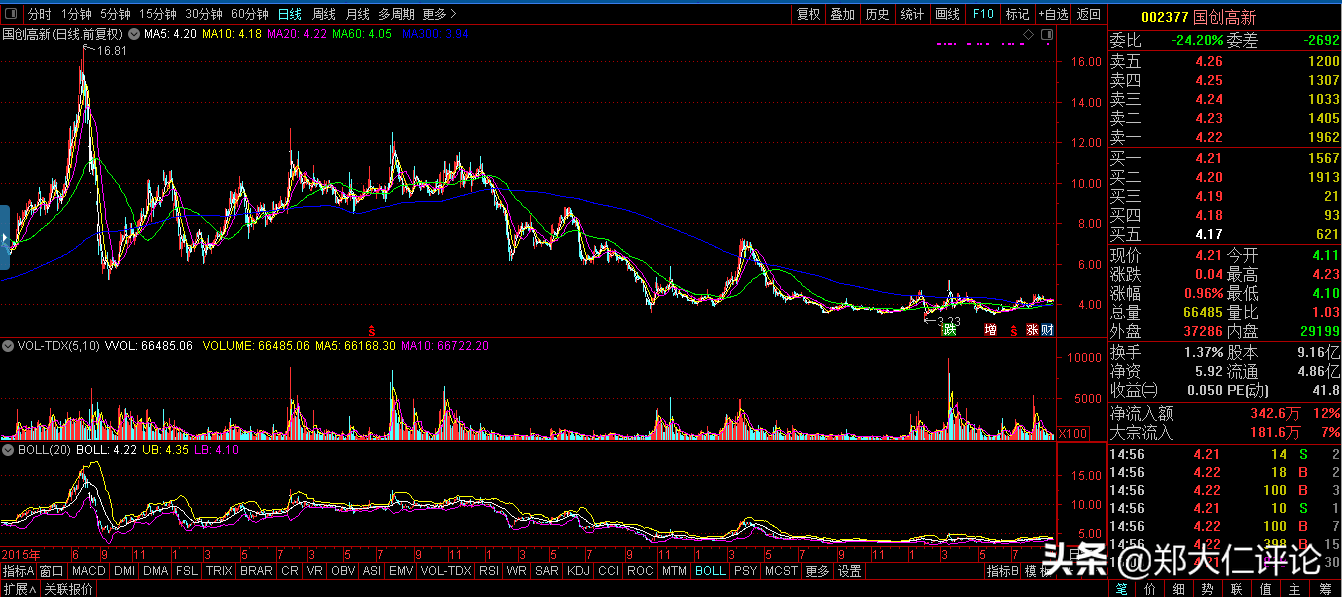Add stock via +自选 button

[x=1054, y=14]
